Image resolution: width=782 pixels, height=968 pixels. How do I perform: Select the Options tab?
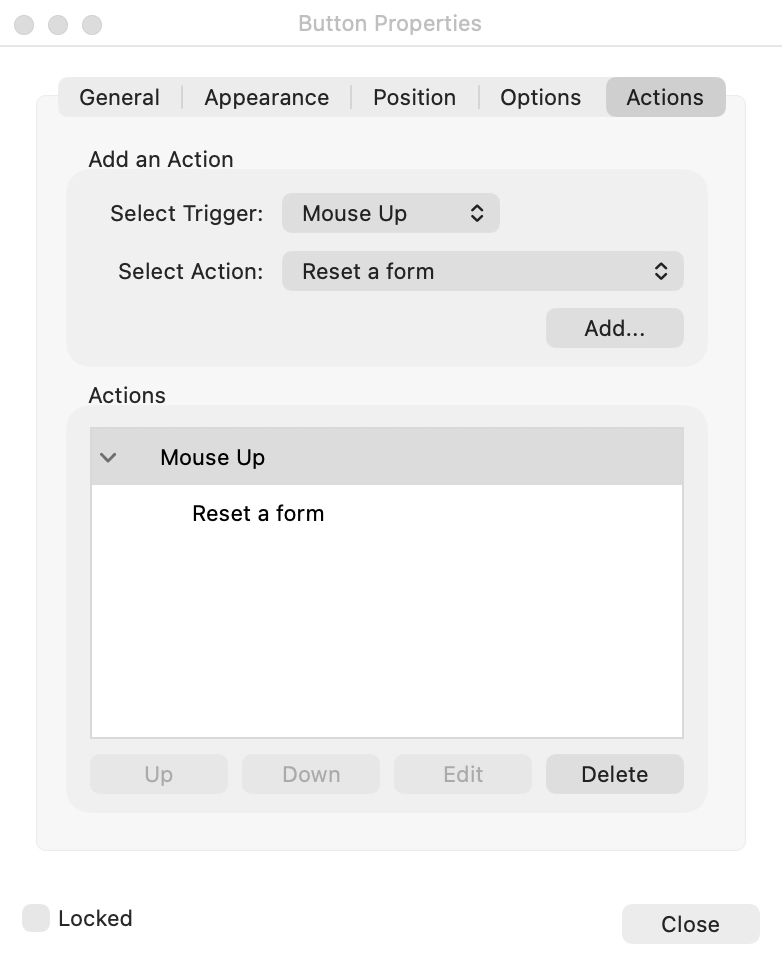click(x=541, y=98)
